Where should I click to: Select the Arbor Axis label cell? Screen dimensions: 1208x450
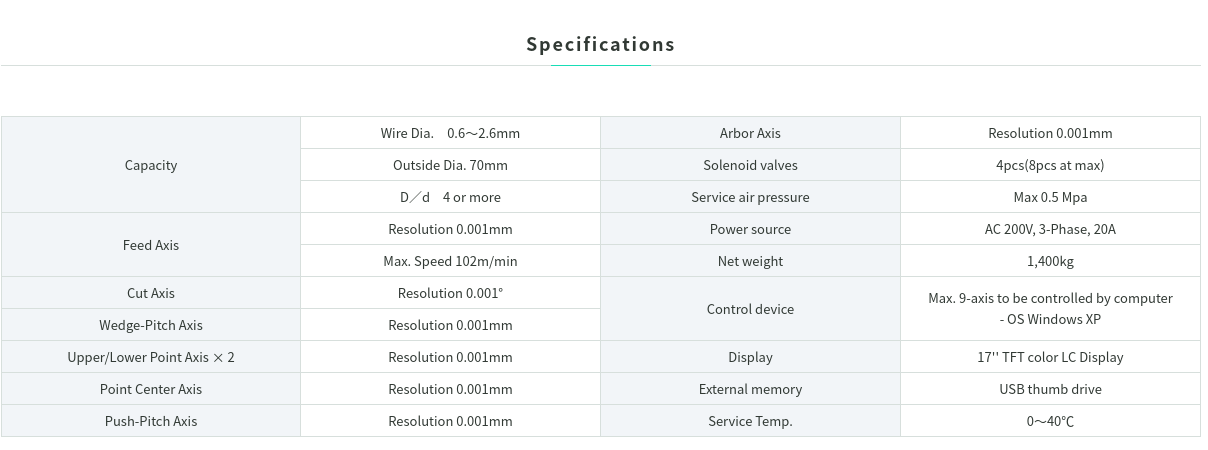[x=750, y=133]
